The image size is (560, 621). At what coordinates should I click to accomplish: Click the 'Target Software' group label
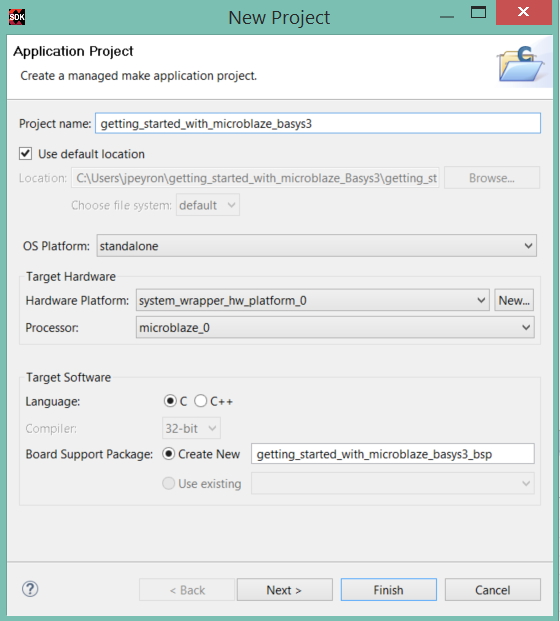click(x=69, y=377)
